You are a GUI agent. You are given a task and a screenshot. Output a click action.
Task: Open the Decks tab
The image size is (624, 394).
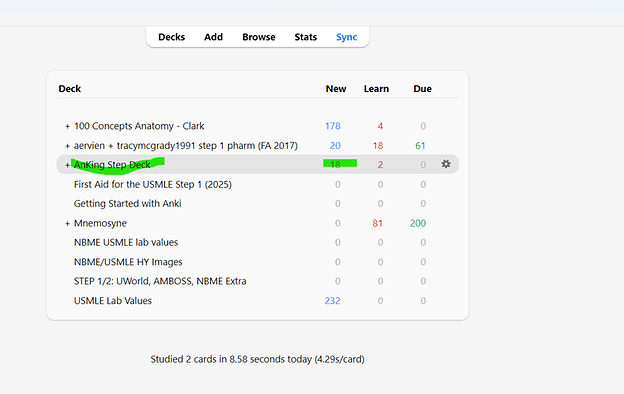172,37
